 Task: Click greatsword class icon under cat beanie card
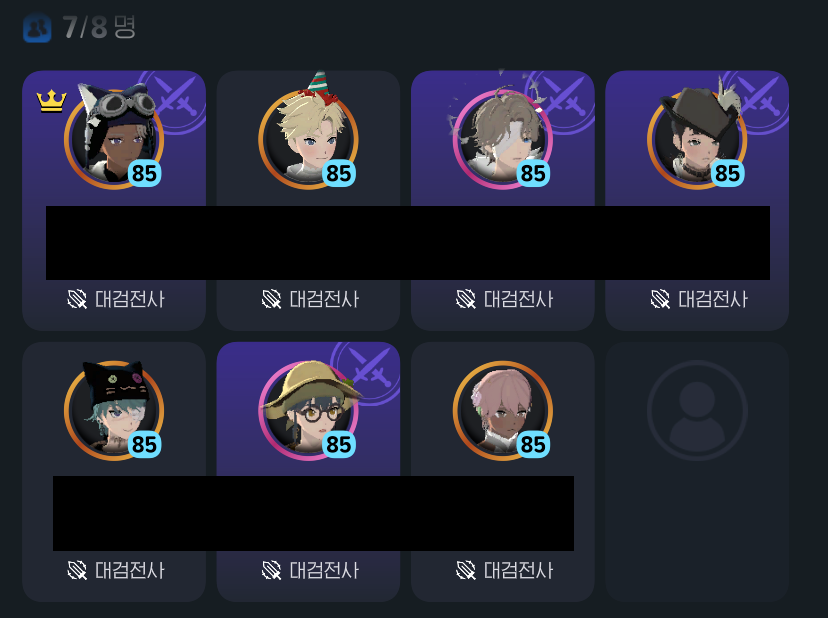tap(77, 570)
